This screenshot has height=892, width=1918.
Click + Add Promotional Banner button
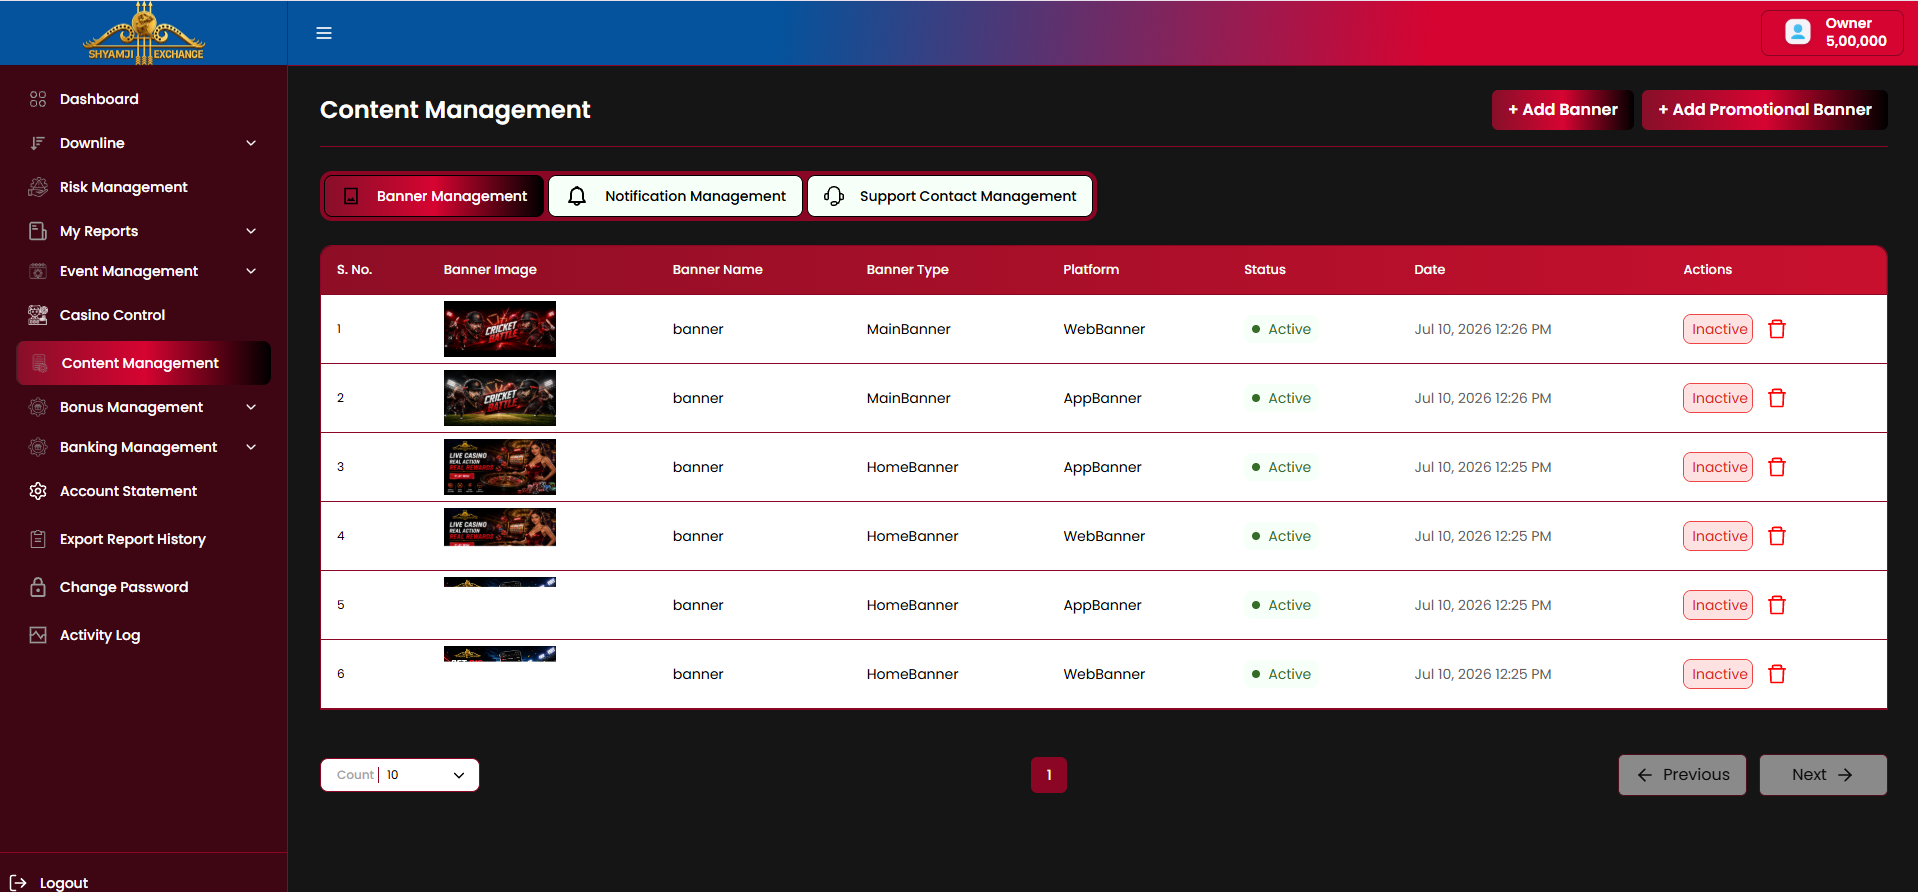1765,110
